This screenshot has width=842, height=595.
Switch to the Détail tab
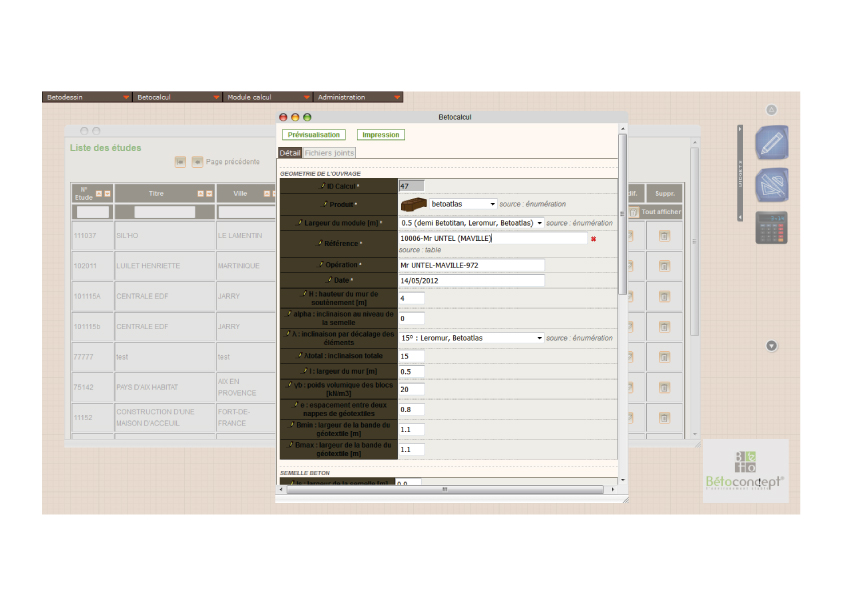tap(290, 153)
